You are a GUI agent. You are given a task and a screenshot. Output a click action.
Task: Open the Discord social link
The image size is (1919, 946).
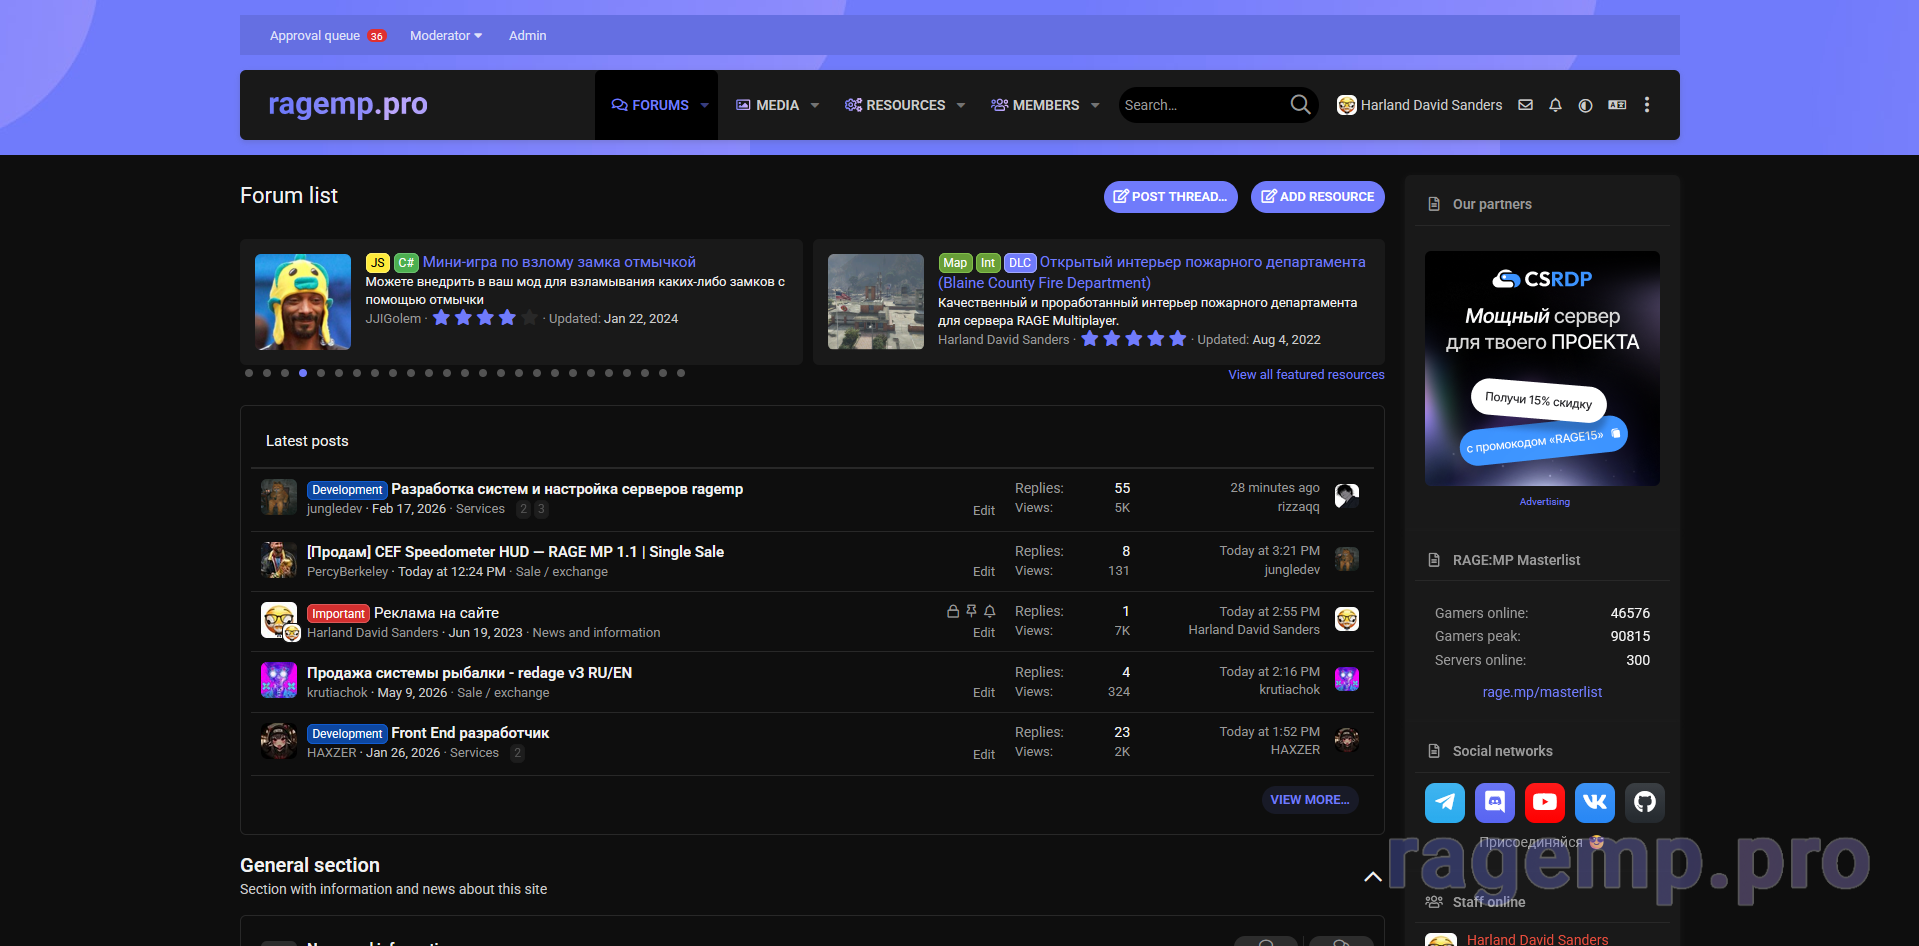pos(1495,802)
